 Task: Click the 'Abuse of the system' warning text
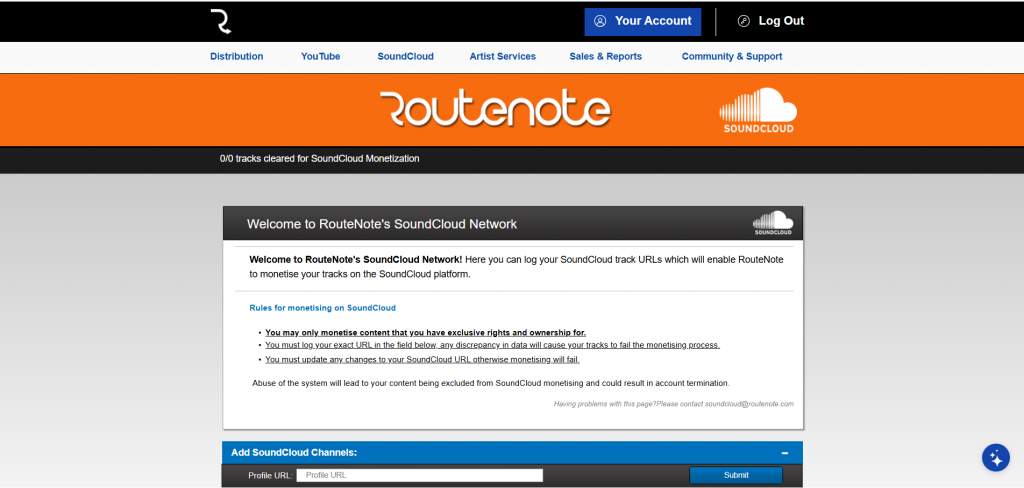click(x=490, y=383)
